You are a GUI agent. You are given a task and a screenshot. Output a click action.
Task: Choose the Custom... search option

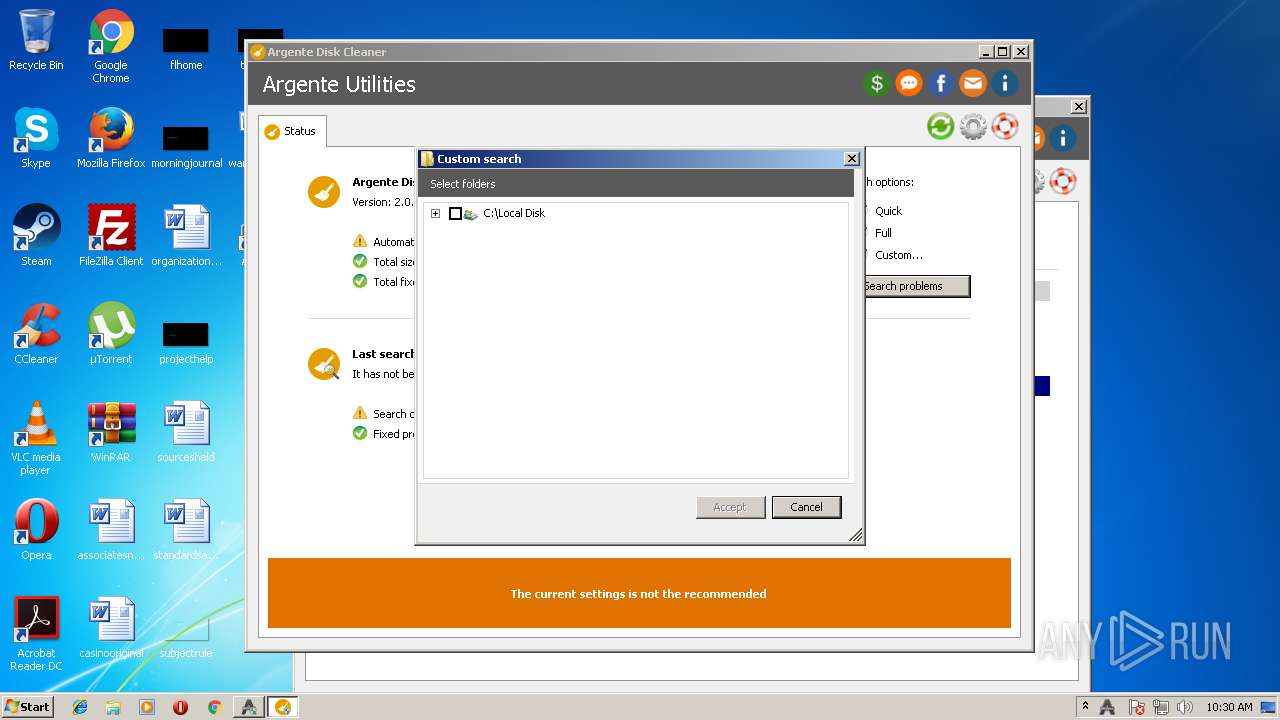click(899, 255)
